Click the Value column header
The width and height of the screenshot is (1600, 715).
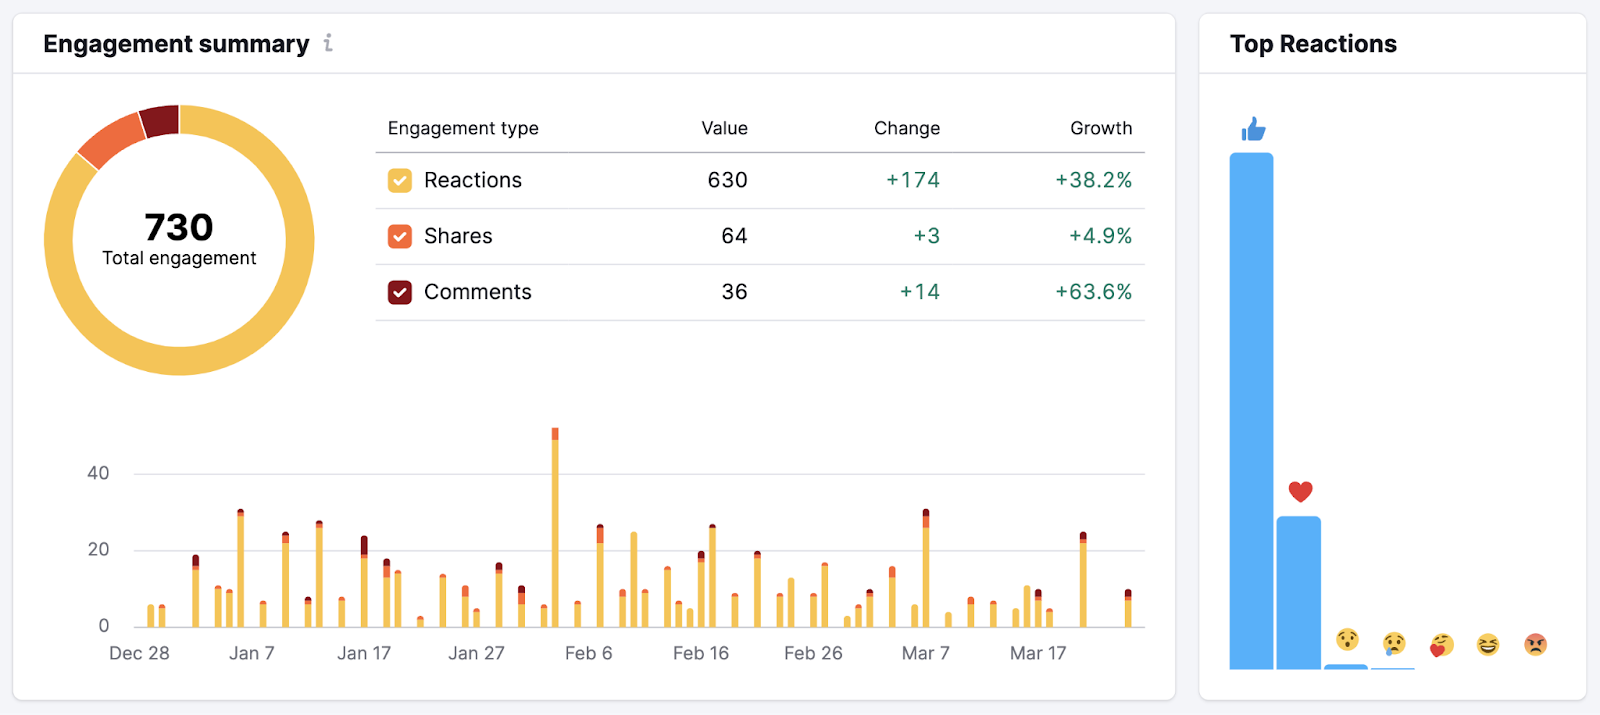(724, 128)
